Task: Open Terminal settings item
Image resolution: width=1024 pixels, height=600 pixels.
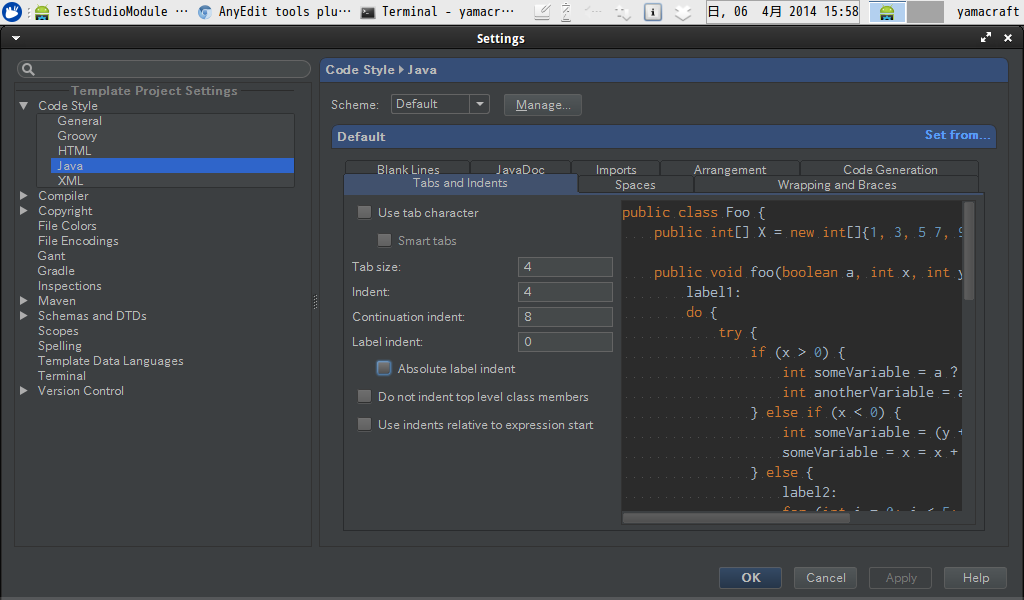Action: coord(62,376)
